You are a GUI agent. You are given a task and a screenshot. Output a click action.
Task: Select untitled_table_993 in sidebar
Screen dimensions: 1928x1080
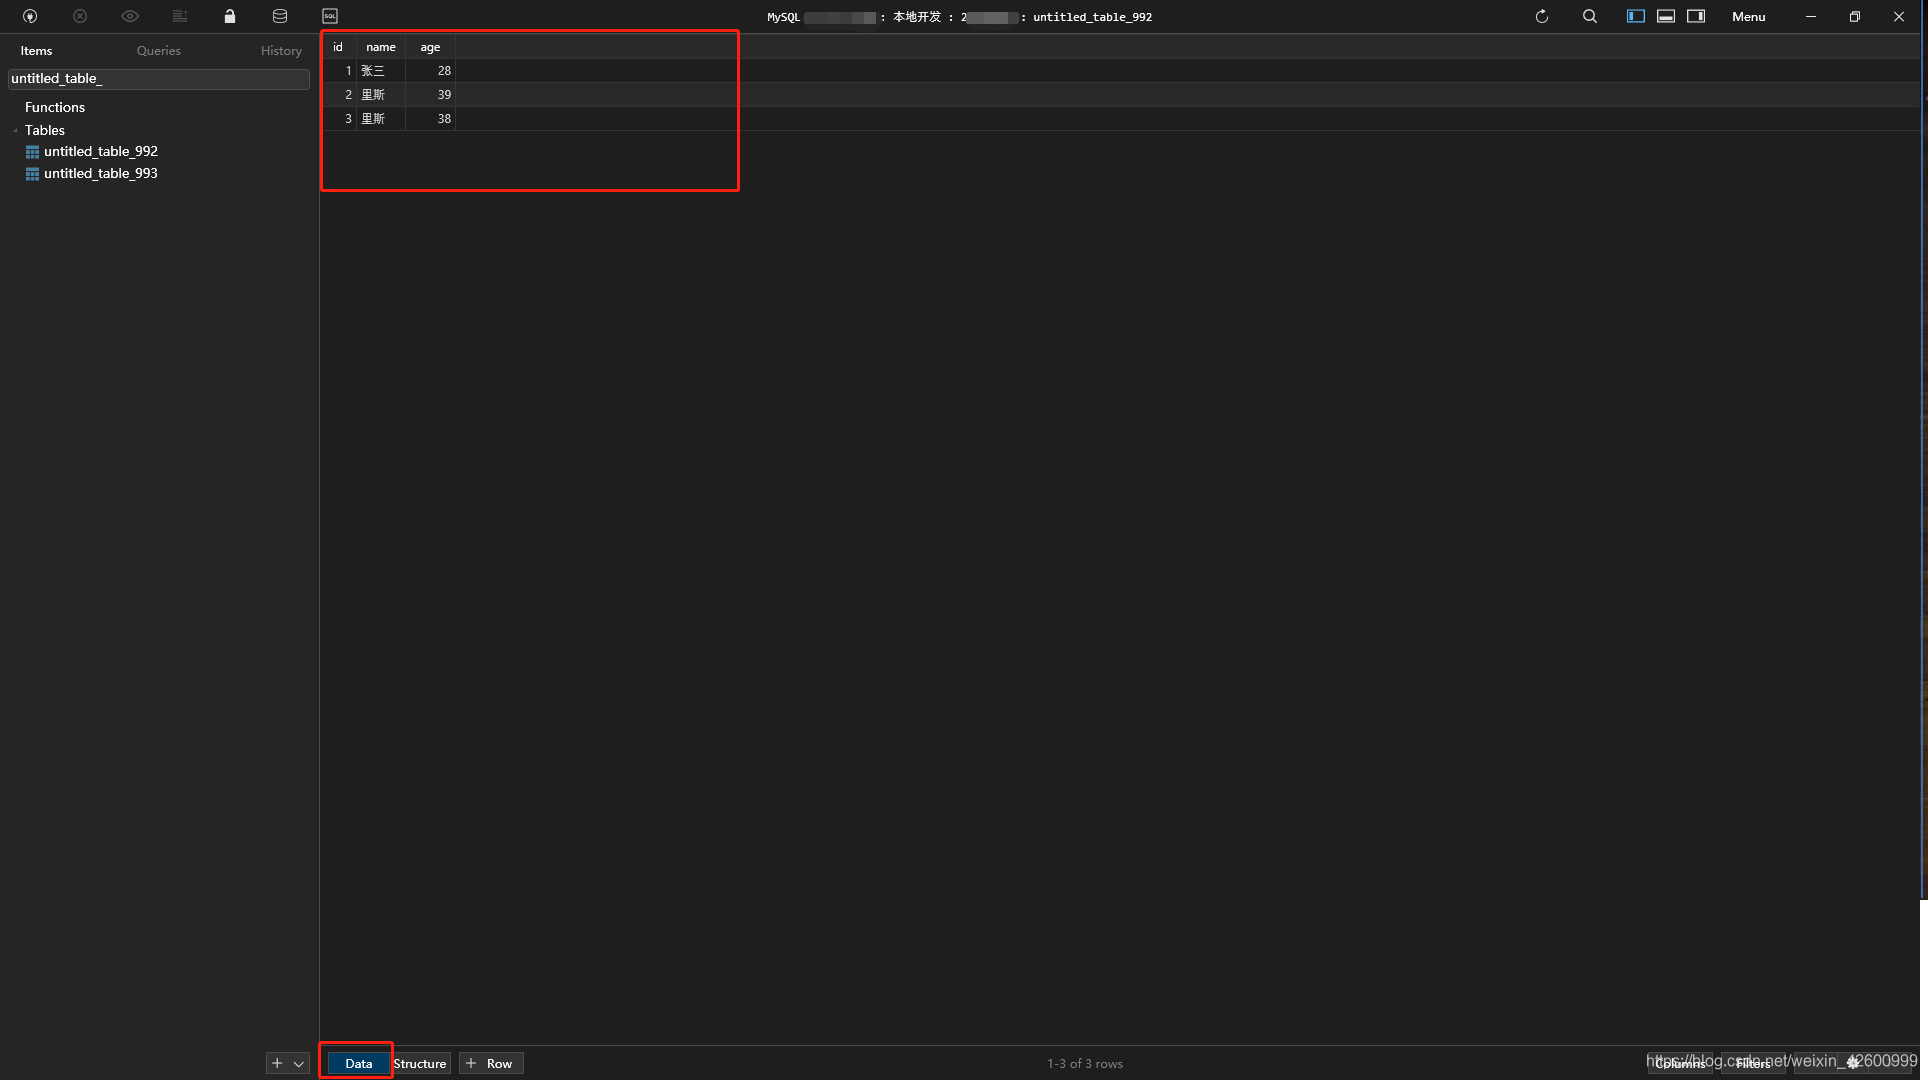tap(100, 174)
